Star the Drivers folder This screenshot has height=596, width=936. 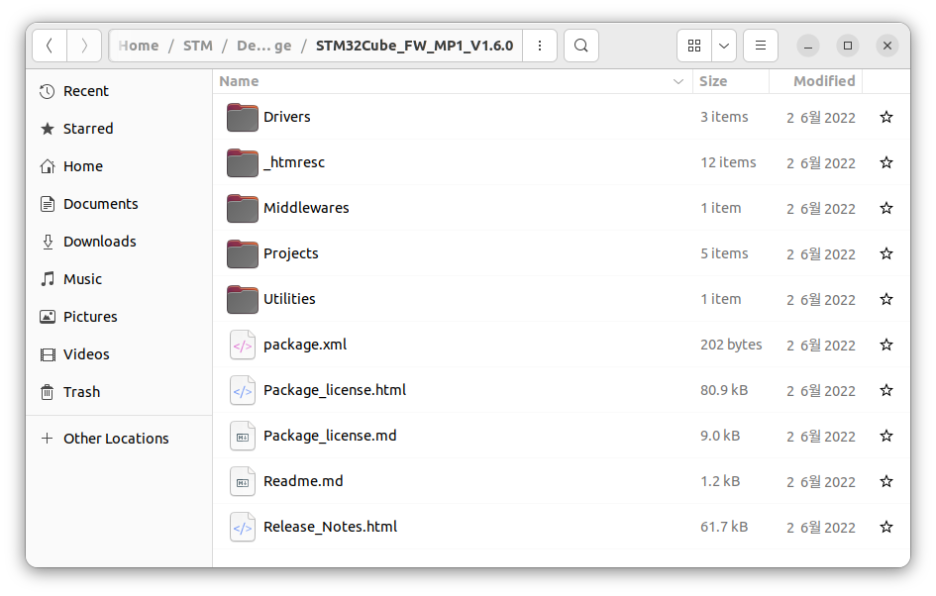point(886,117)
